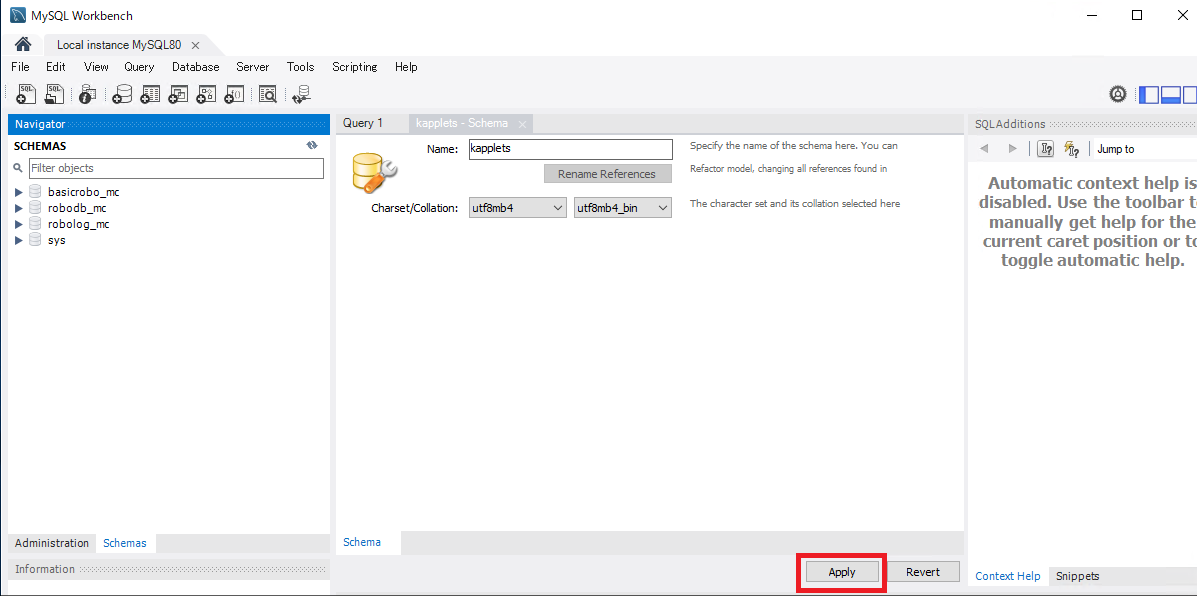1197x596 pixels.
Task: Click the basicrobo_mc database icon
Action: tap(34, 192)
